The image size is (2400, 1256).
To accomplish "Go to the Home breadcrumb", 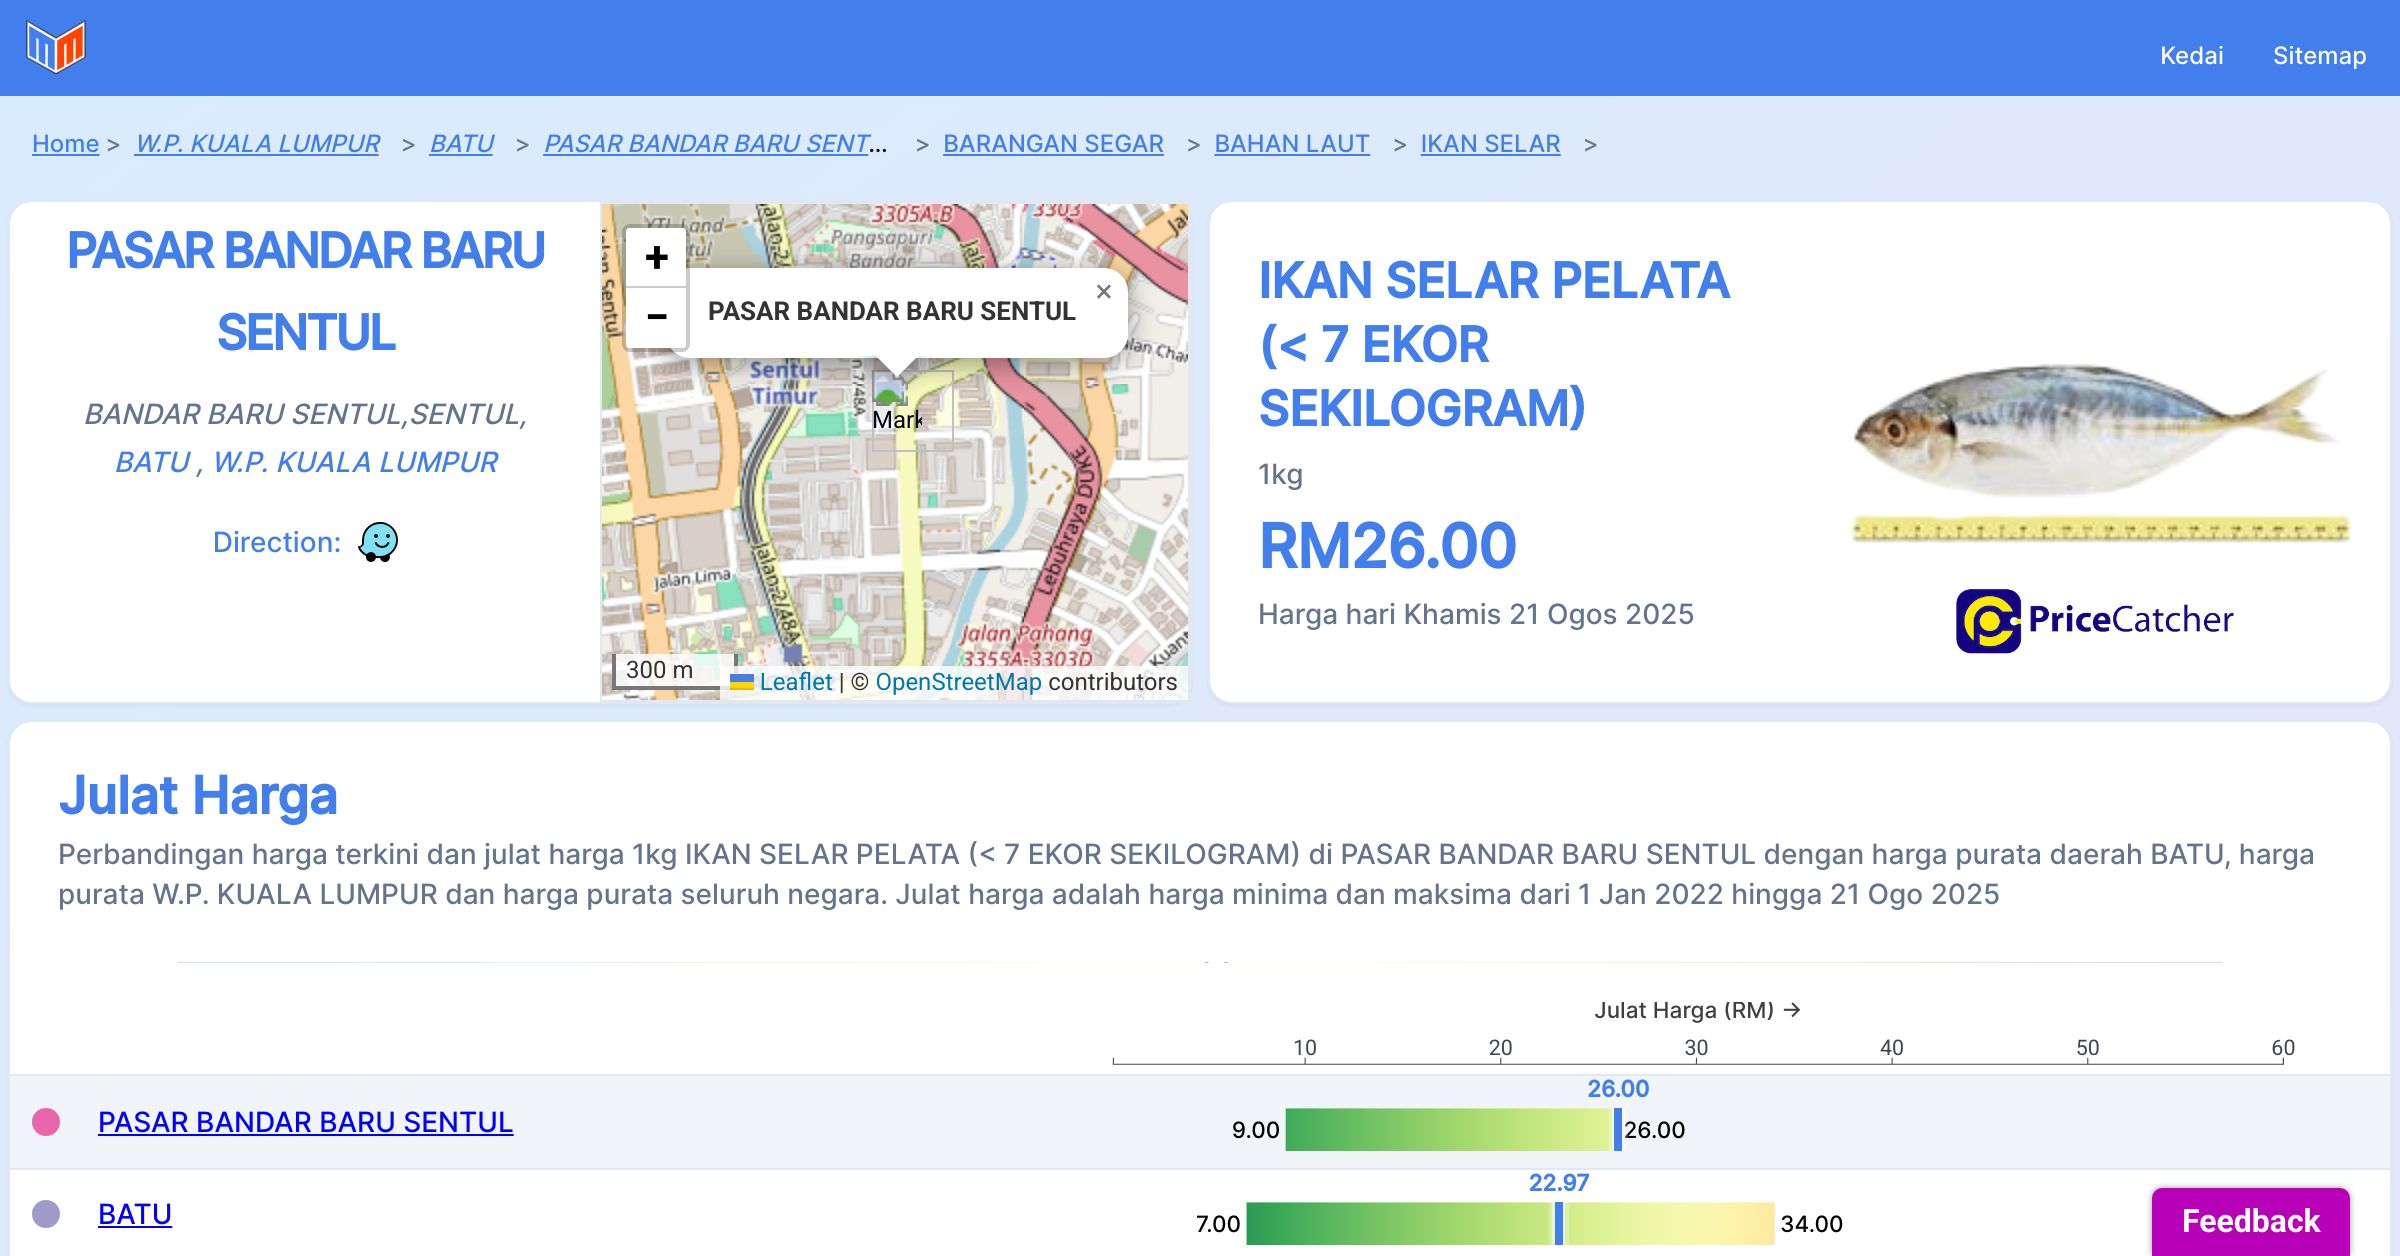I will [x=65, y=144].
